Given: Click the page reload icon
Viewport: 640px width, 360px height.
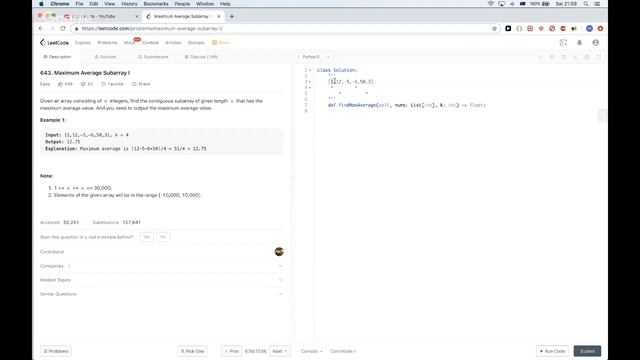Looking at the screenshot, I should [63, 29].
